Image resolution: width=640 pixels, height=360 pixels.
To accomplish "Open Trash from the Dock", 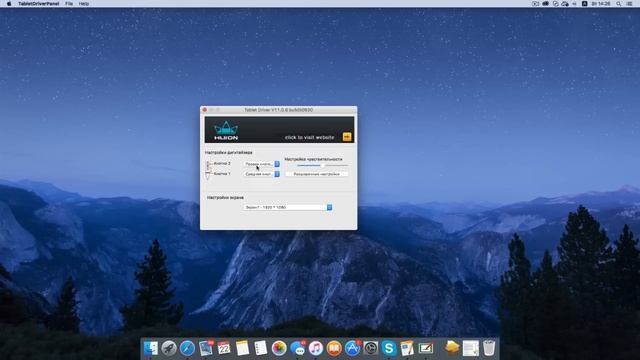I will pos(489,348).
